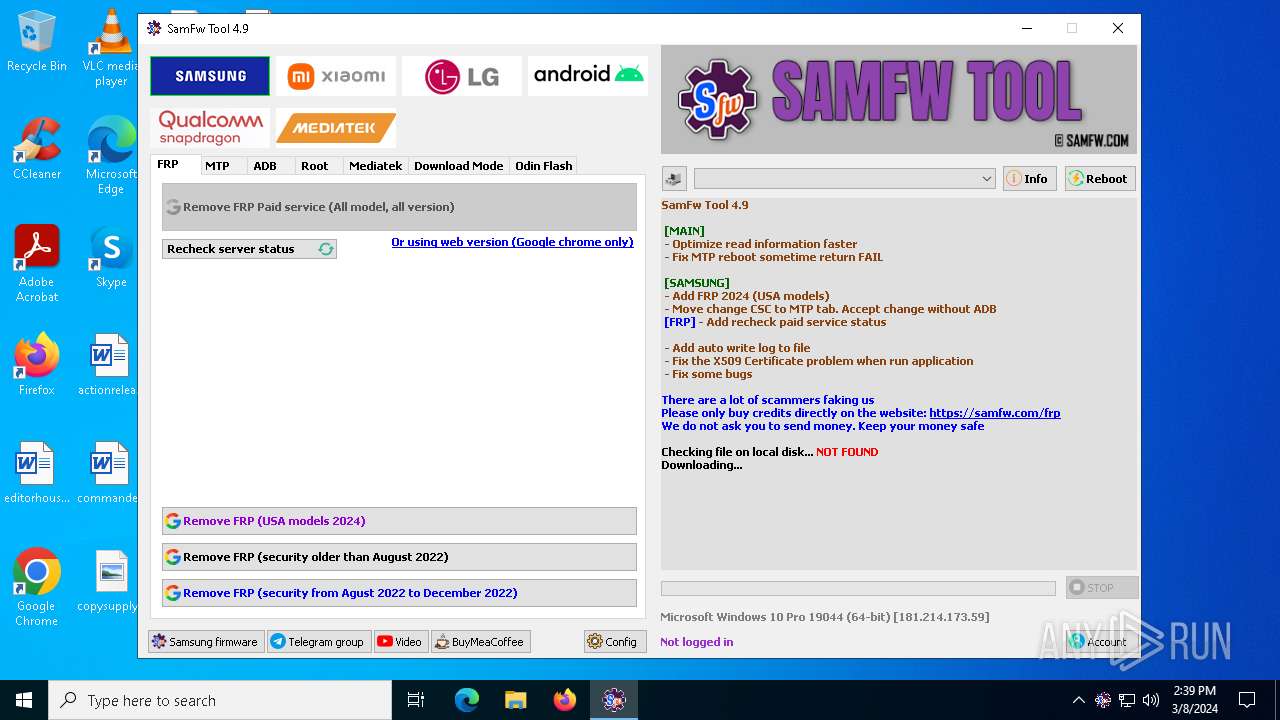Open commande Word document on desktop

click(x=109, y=473)
